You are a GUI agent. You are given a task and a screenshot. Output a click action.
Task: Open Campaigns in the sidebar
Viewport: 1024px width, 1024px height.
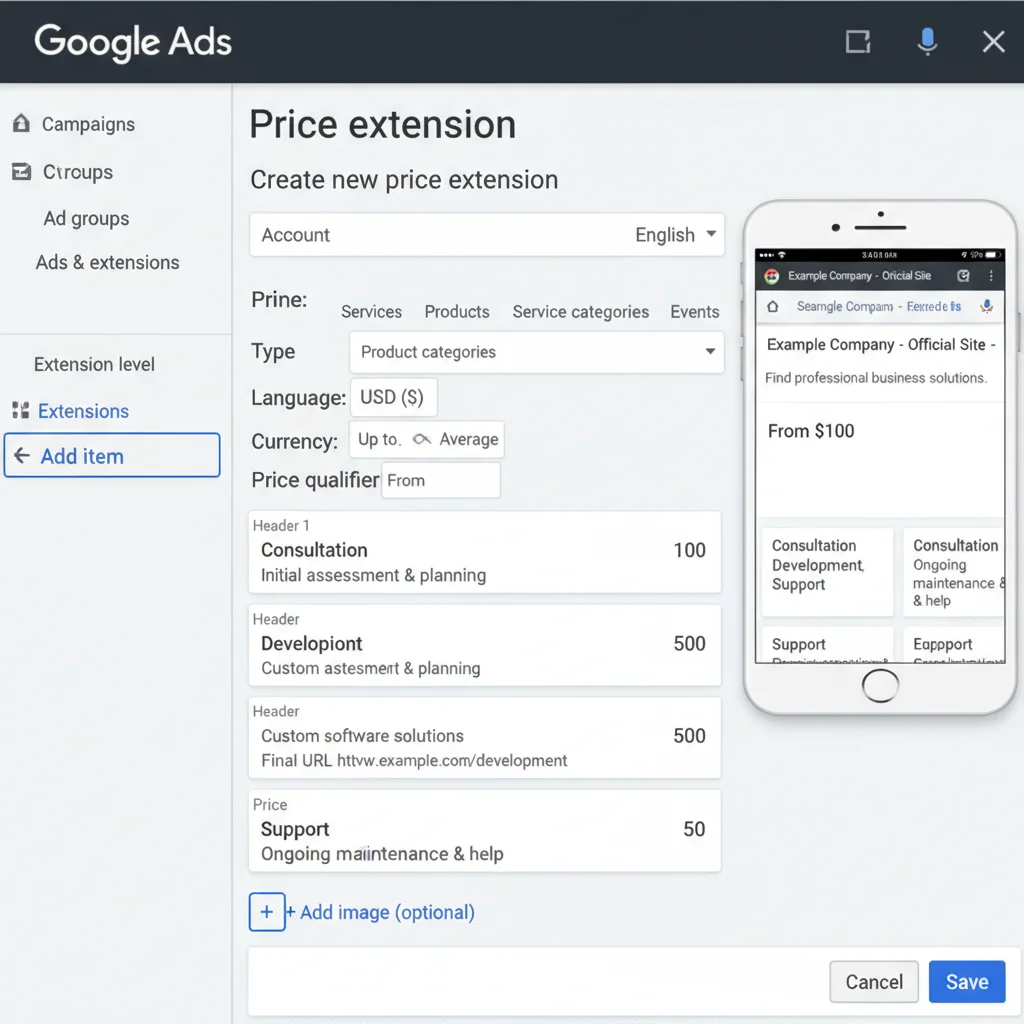(x=88, y=124)
